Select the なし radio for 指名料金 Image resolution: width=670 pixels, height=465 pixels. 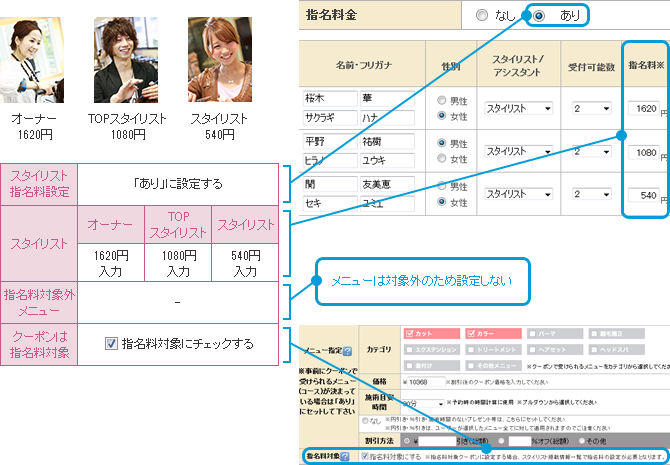click(483, 16)
